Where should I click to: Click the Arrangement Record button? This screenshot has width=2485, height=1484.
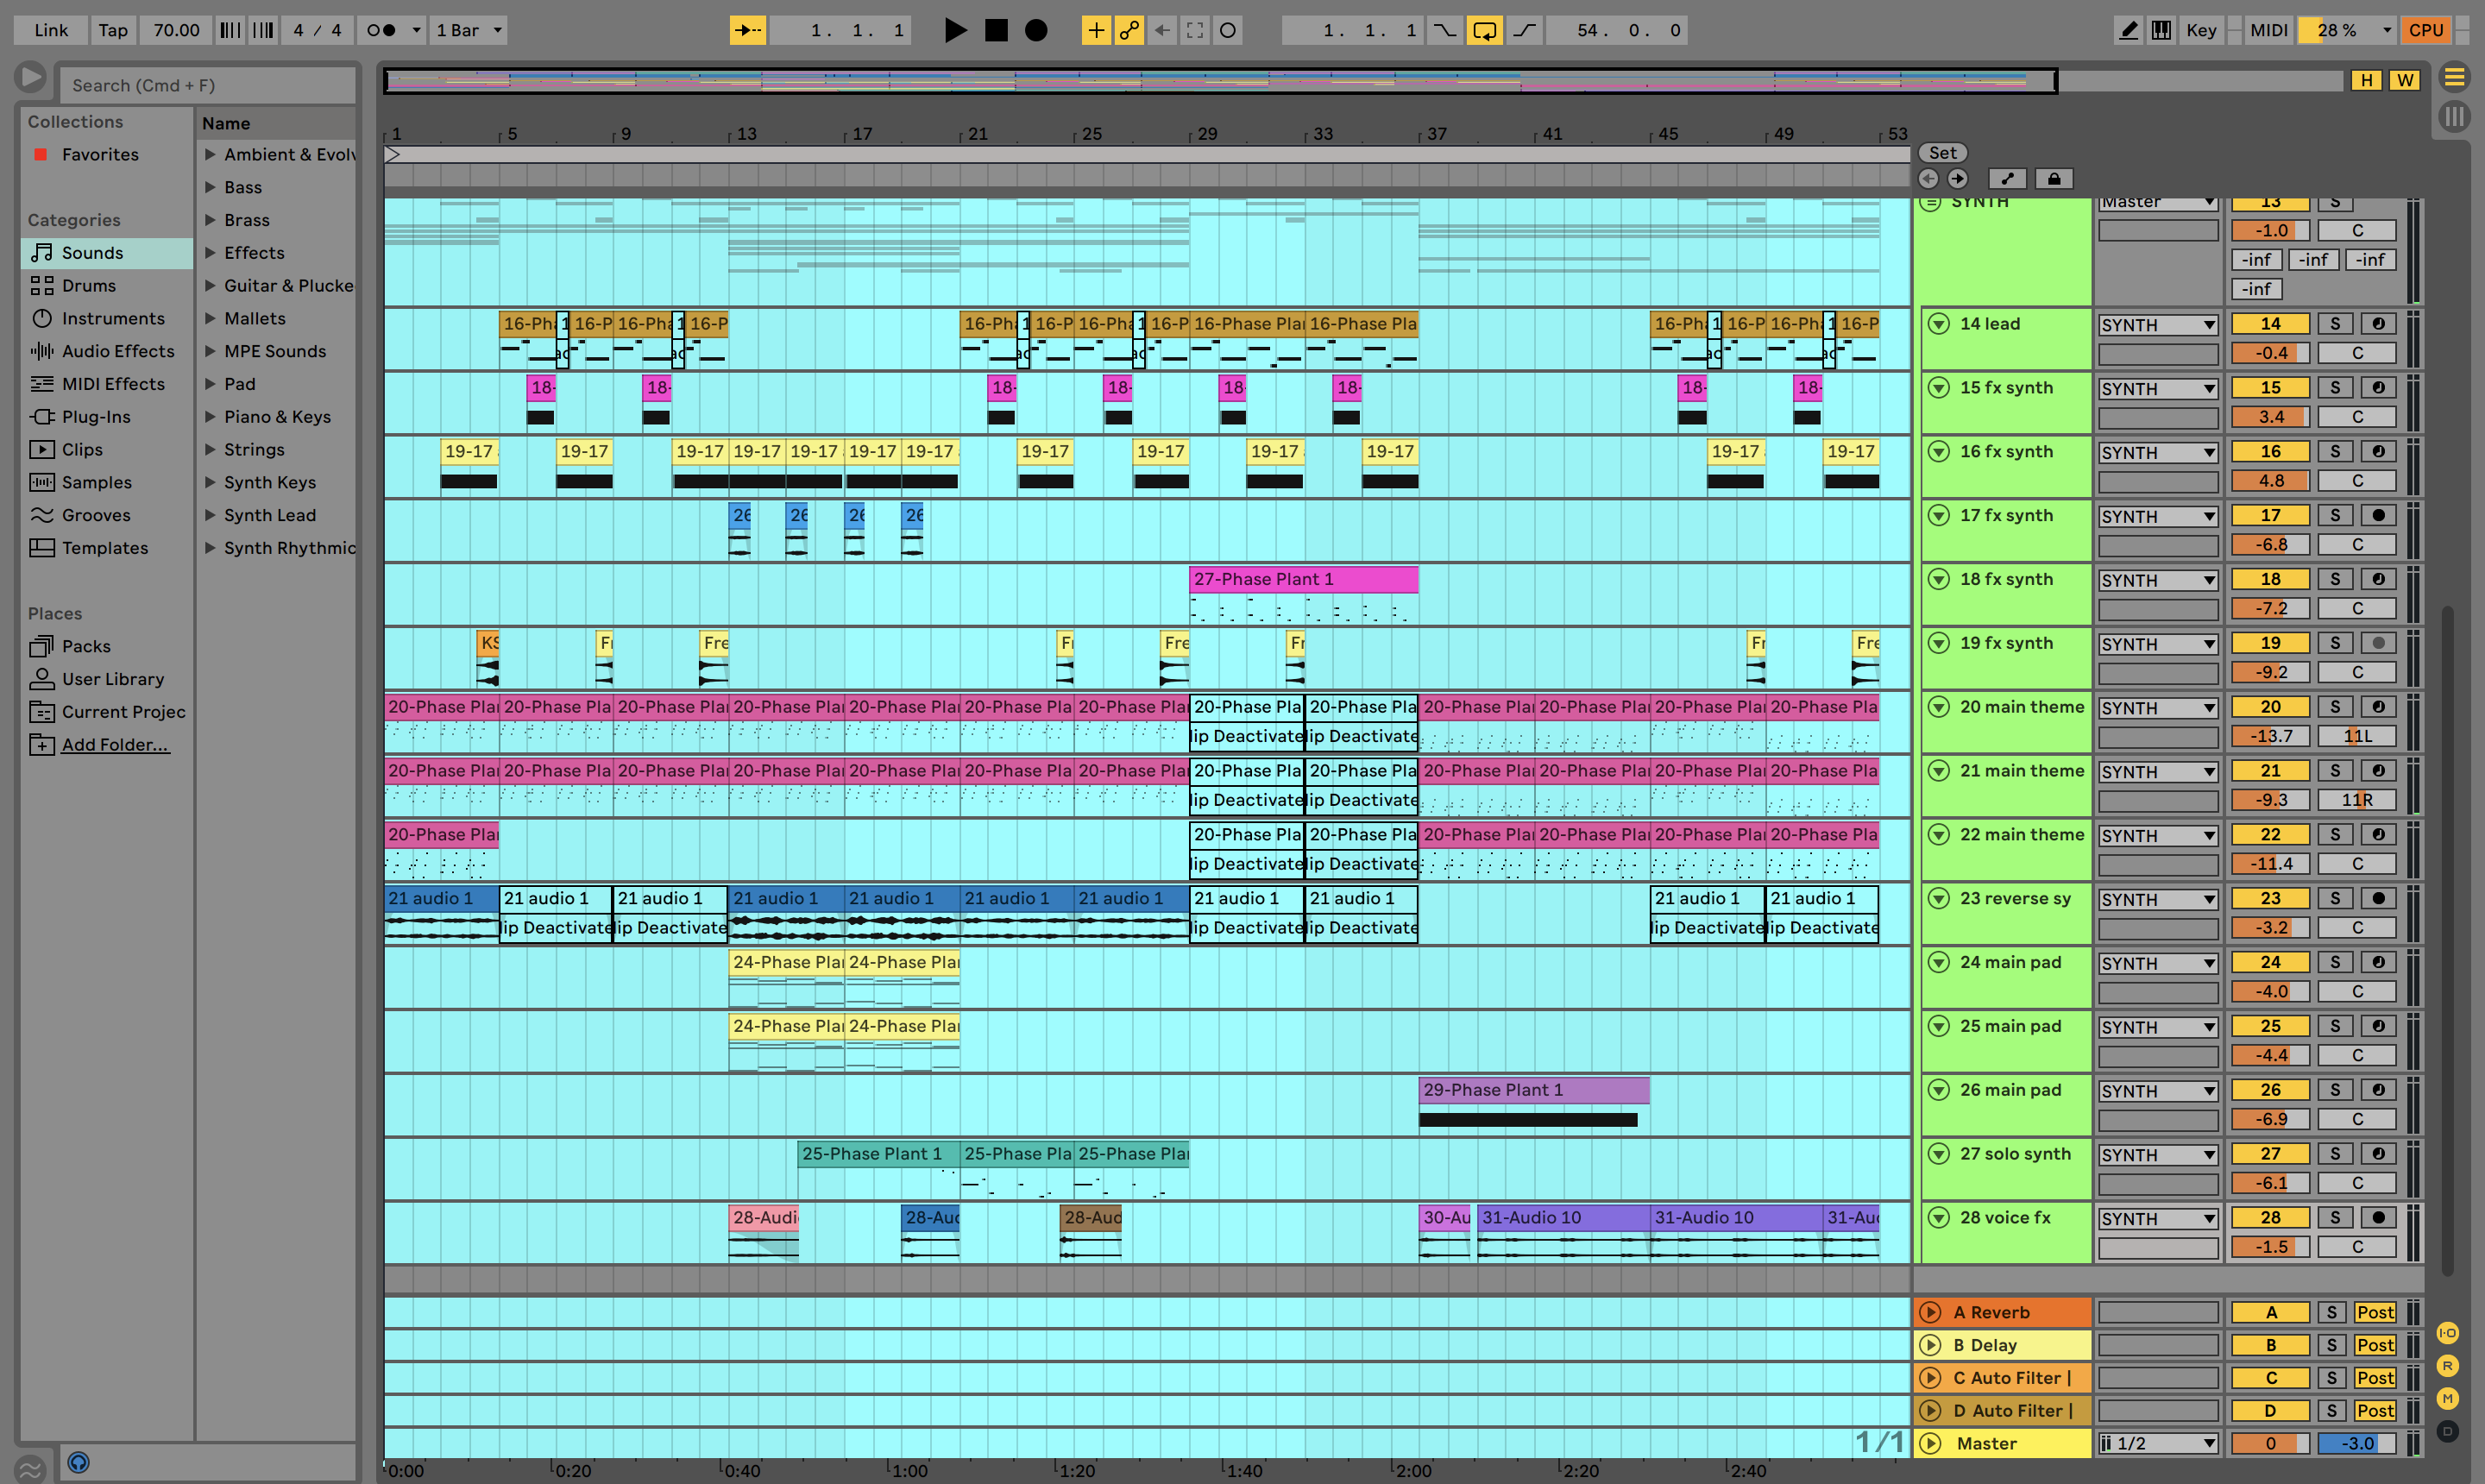coord(1036,30)
